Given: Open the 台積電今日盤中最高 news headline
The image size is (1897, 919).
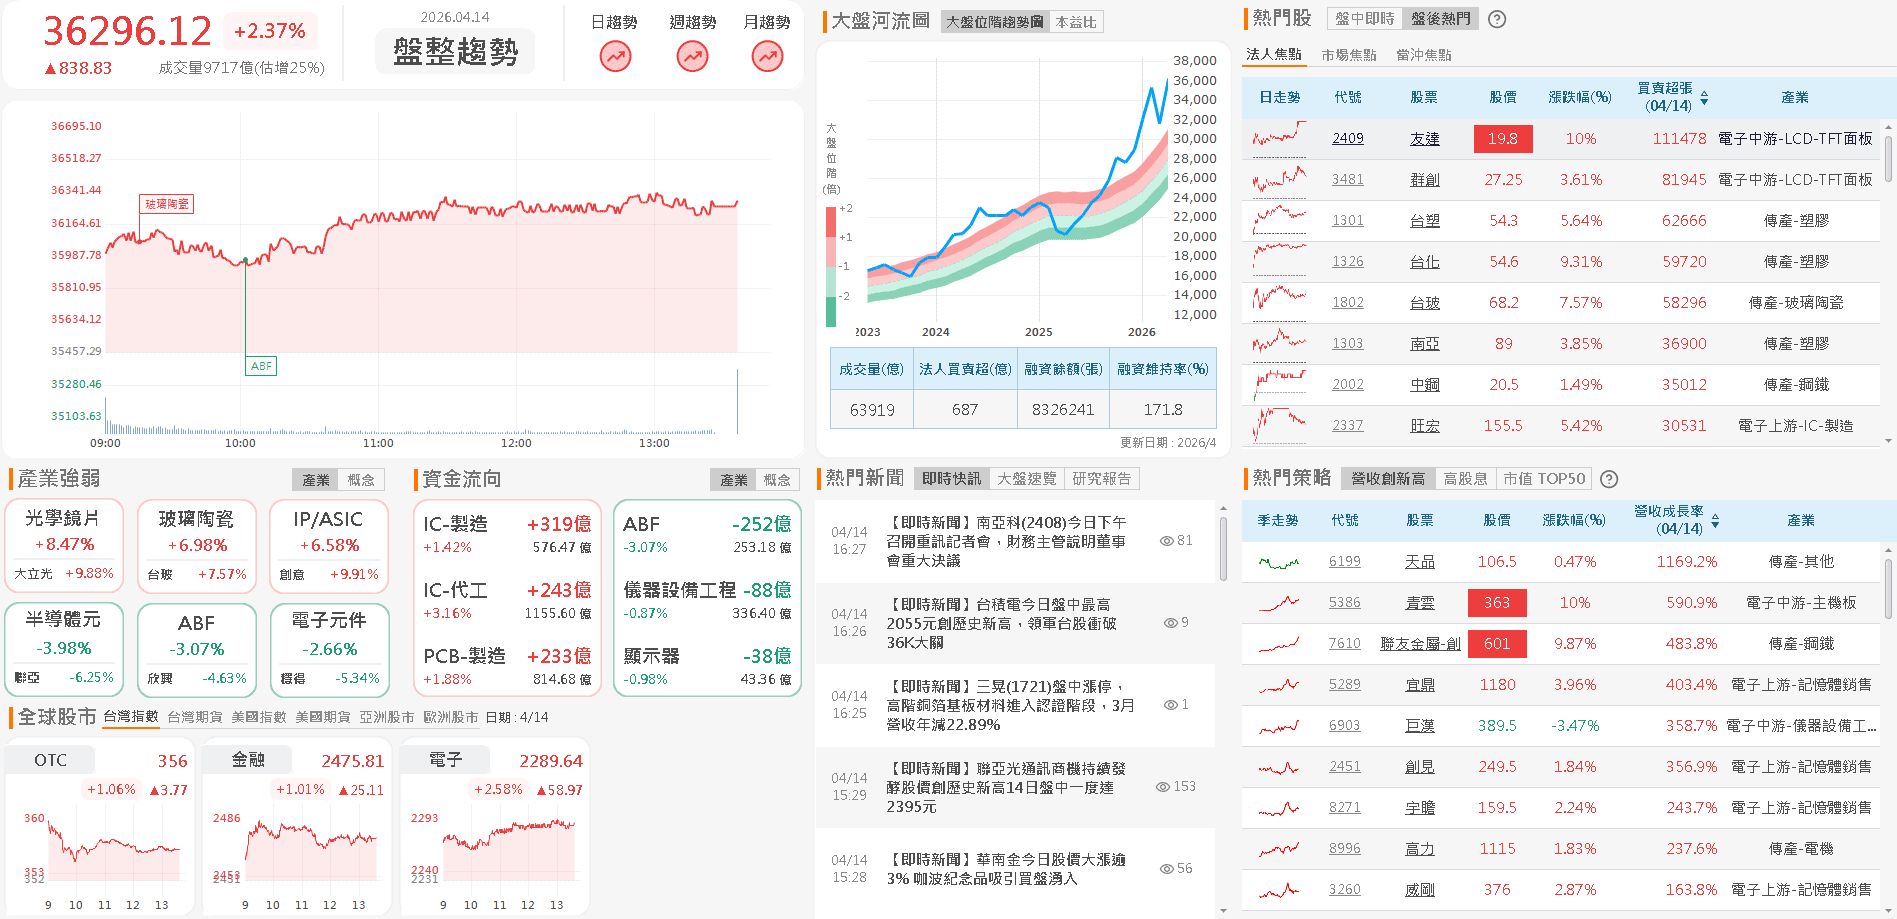Looking at the screenshot, I should pos(1001,623).
